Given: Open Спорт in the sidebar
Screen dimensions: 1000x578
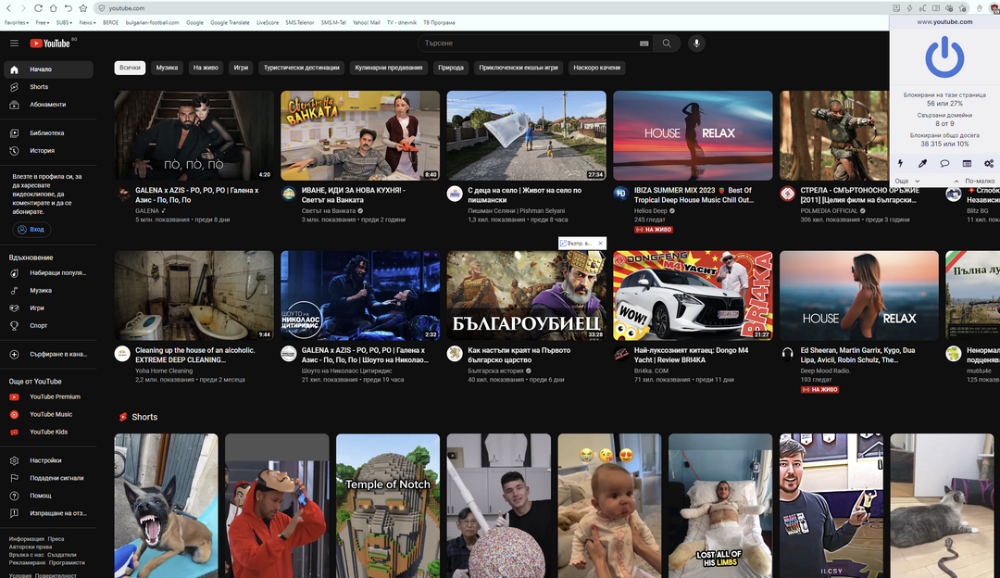Looking at the screenshot, I should click(x=48, y=325).
